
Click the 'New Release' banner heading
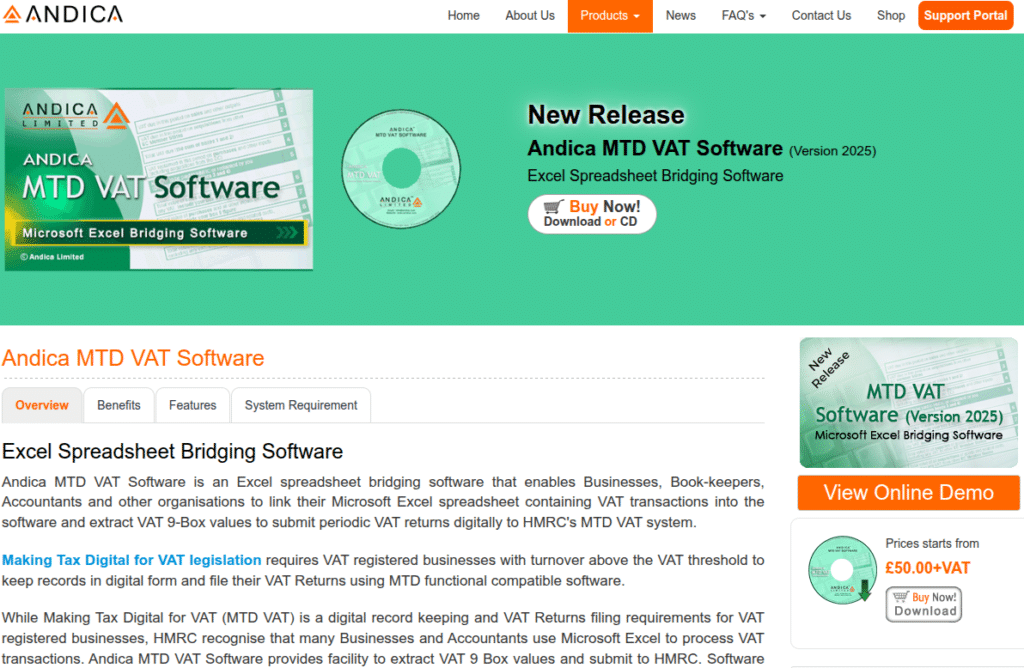click(x=606, y=115)
